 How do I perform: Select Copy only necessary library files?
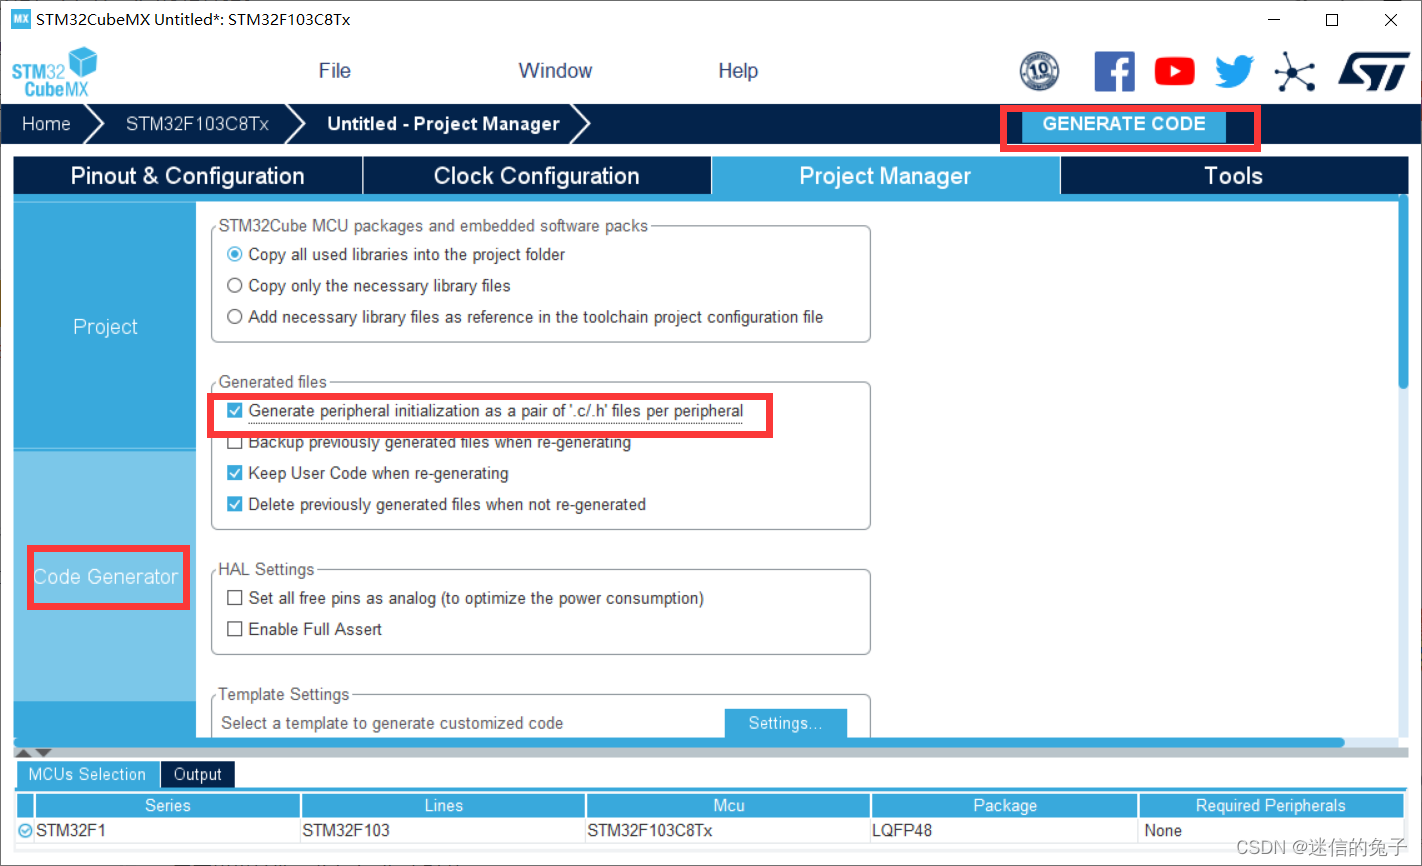[x=234, y=285]
